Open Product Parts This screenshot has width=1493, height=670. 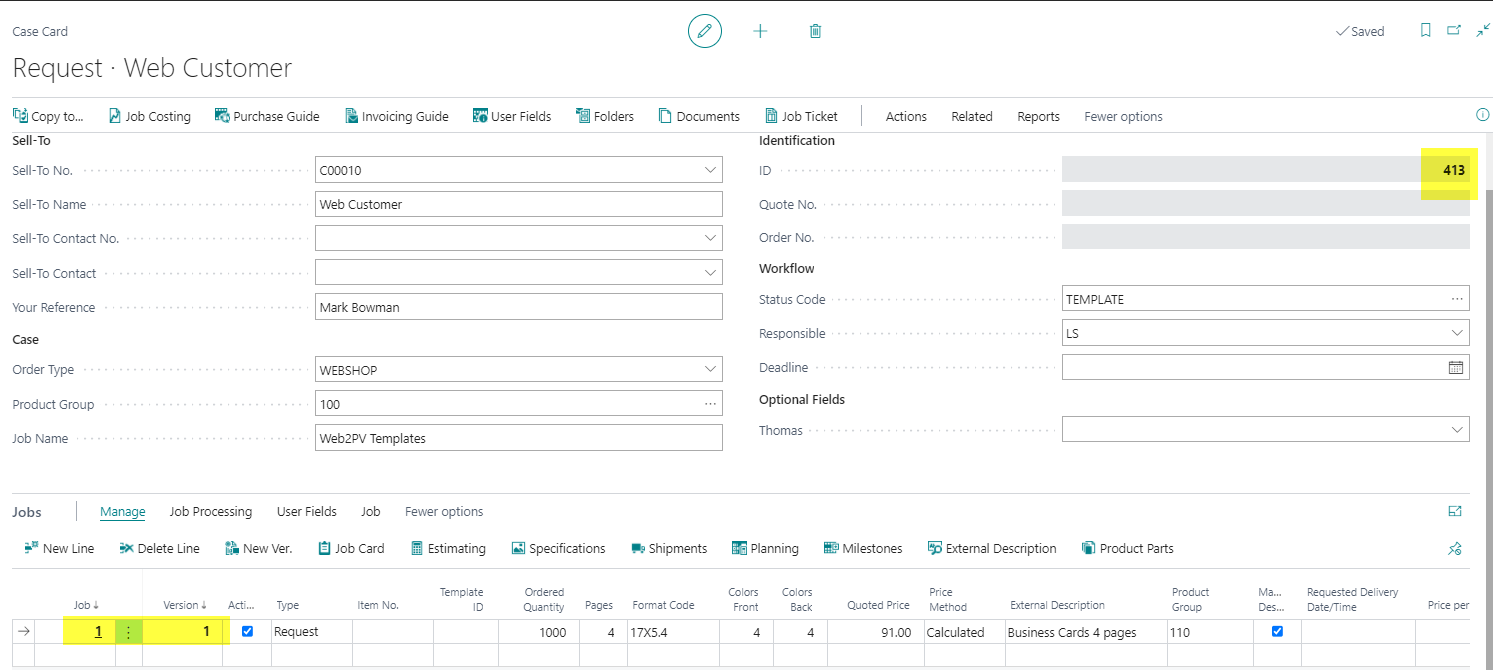pyautogui.click(x=1128, y=548)
